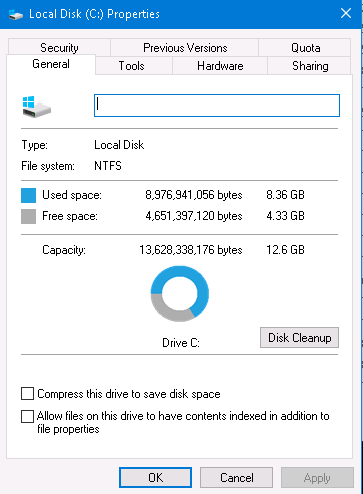The image size is (363, 494).
Task: Switch to the Sharing tab
Action: (310, 66)
